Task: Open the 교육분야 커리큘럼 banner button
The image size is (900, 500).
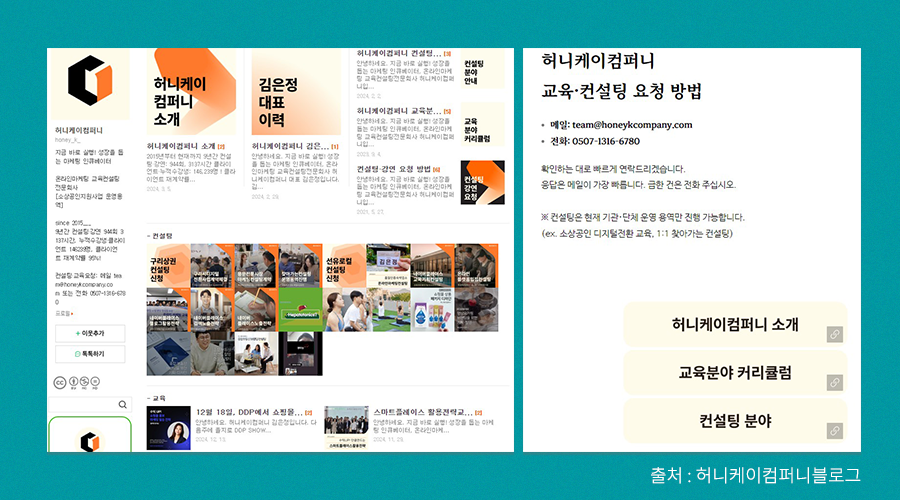Action: tap(734, 373)
